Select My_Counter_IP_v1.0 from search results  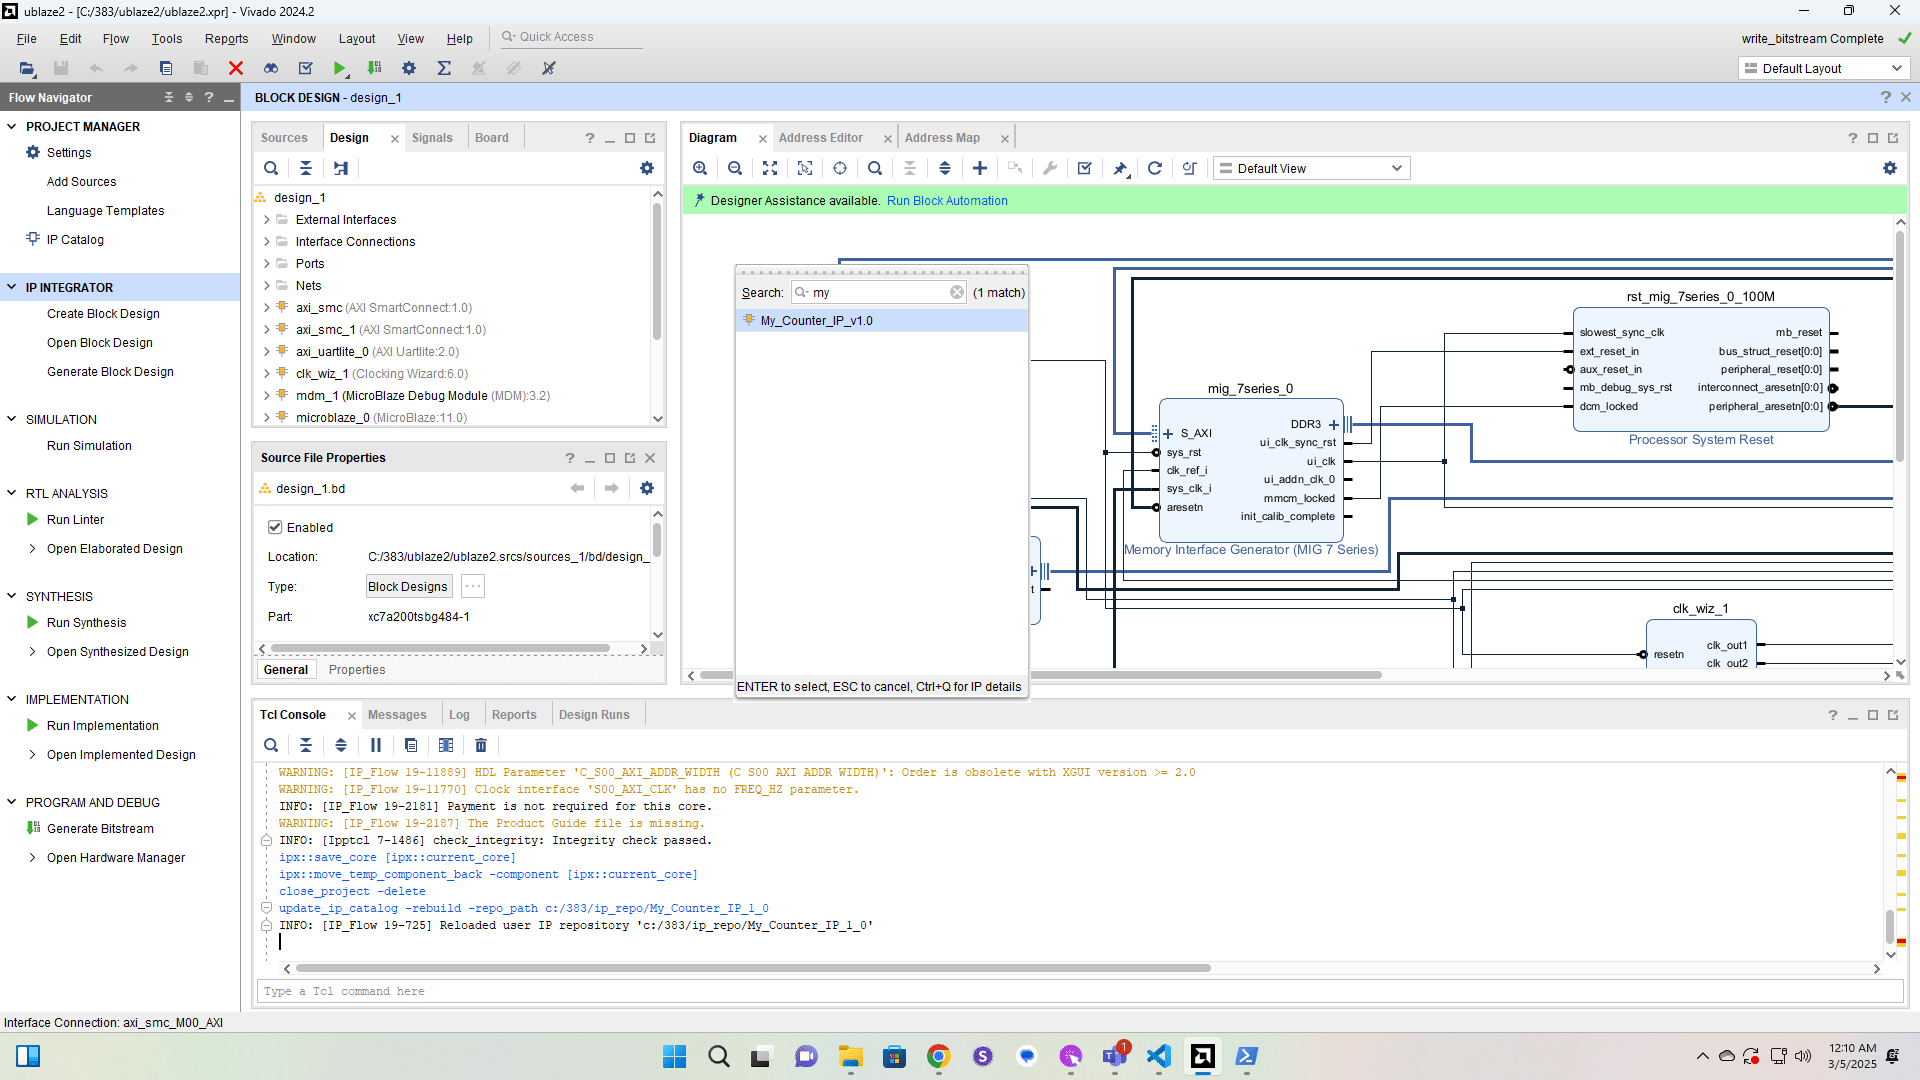tap(816, 321)
